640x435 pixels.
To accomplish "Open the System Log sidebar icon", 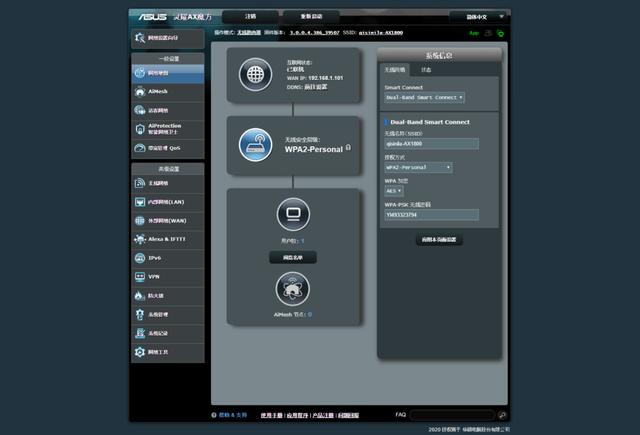I will (x=140, y=333).
